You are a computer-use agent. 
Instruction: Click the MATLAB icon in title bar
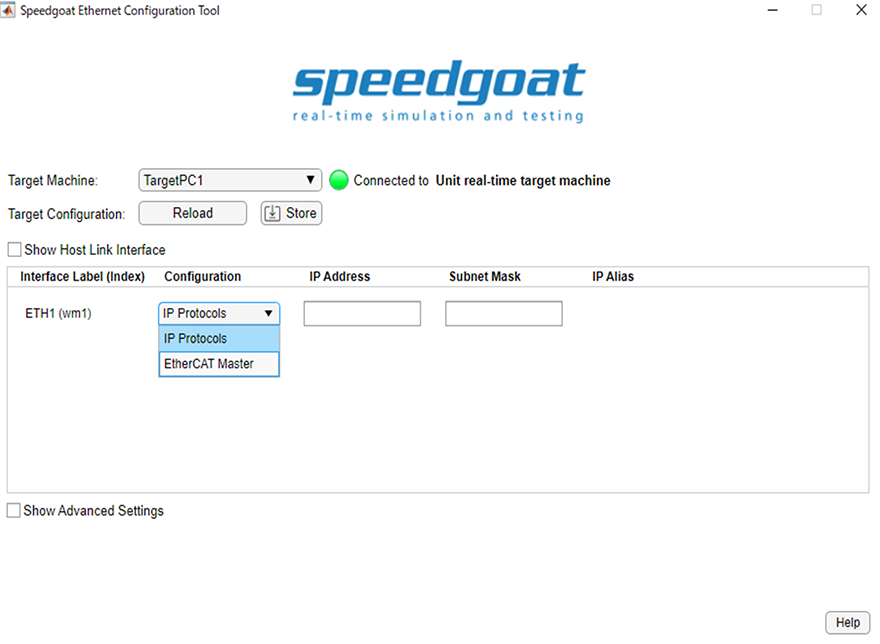pyautogui.click(x=8, y=10)
